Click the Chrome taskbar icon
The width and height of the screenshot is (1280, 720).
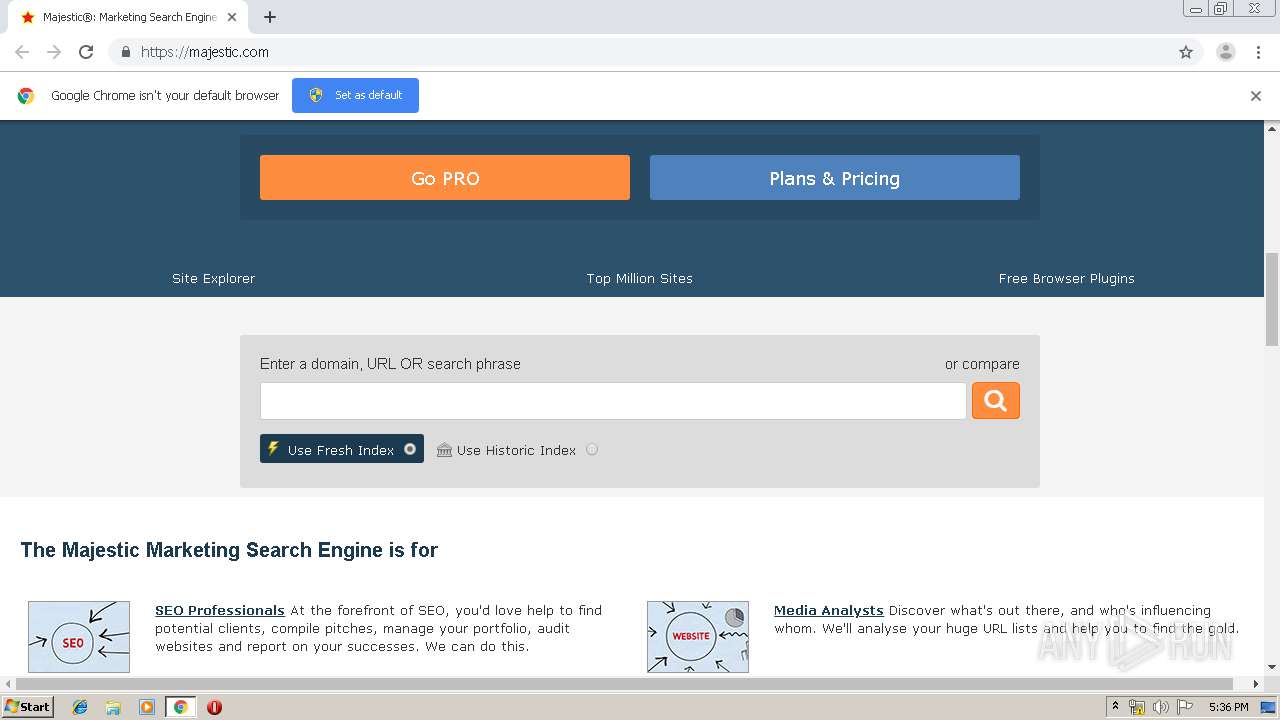point(180,707)
